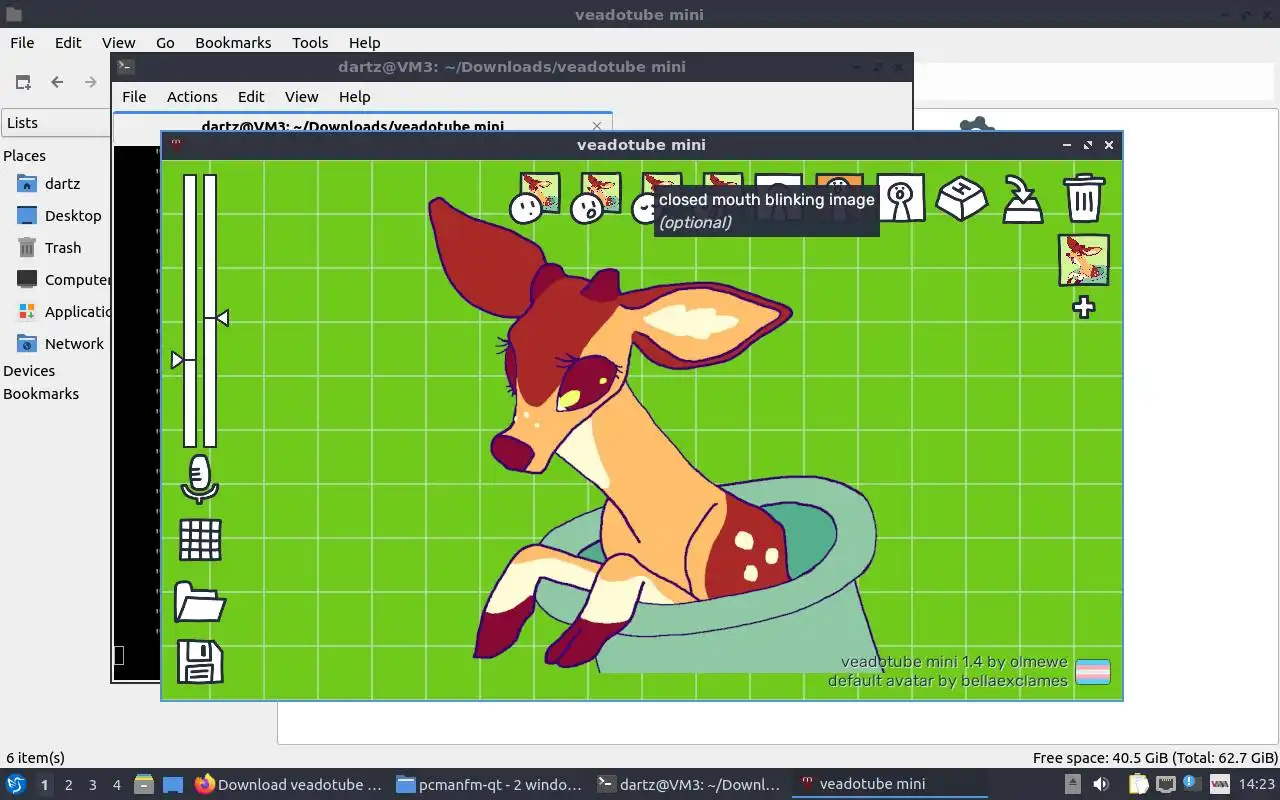Open Tools menu in file manager
The width and height of the screenshot is (1280, 800).
coord(310,42)
